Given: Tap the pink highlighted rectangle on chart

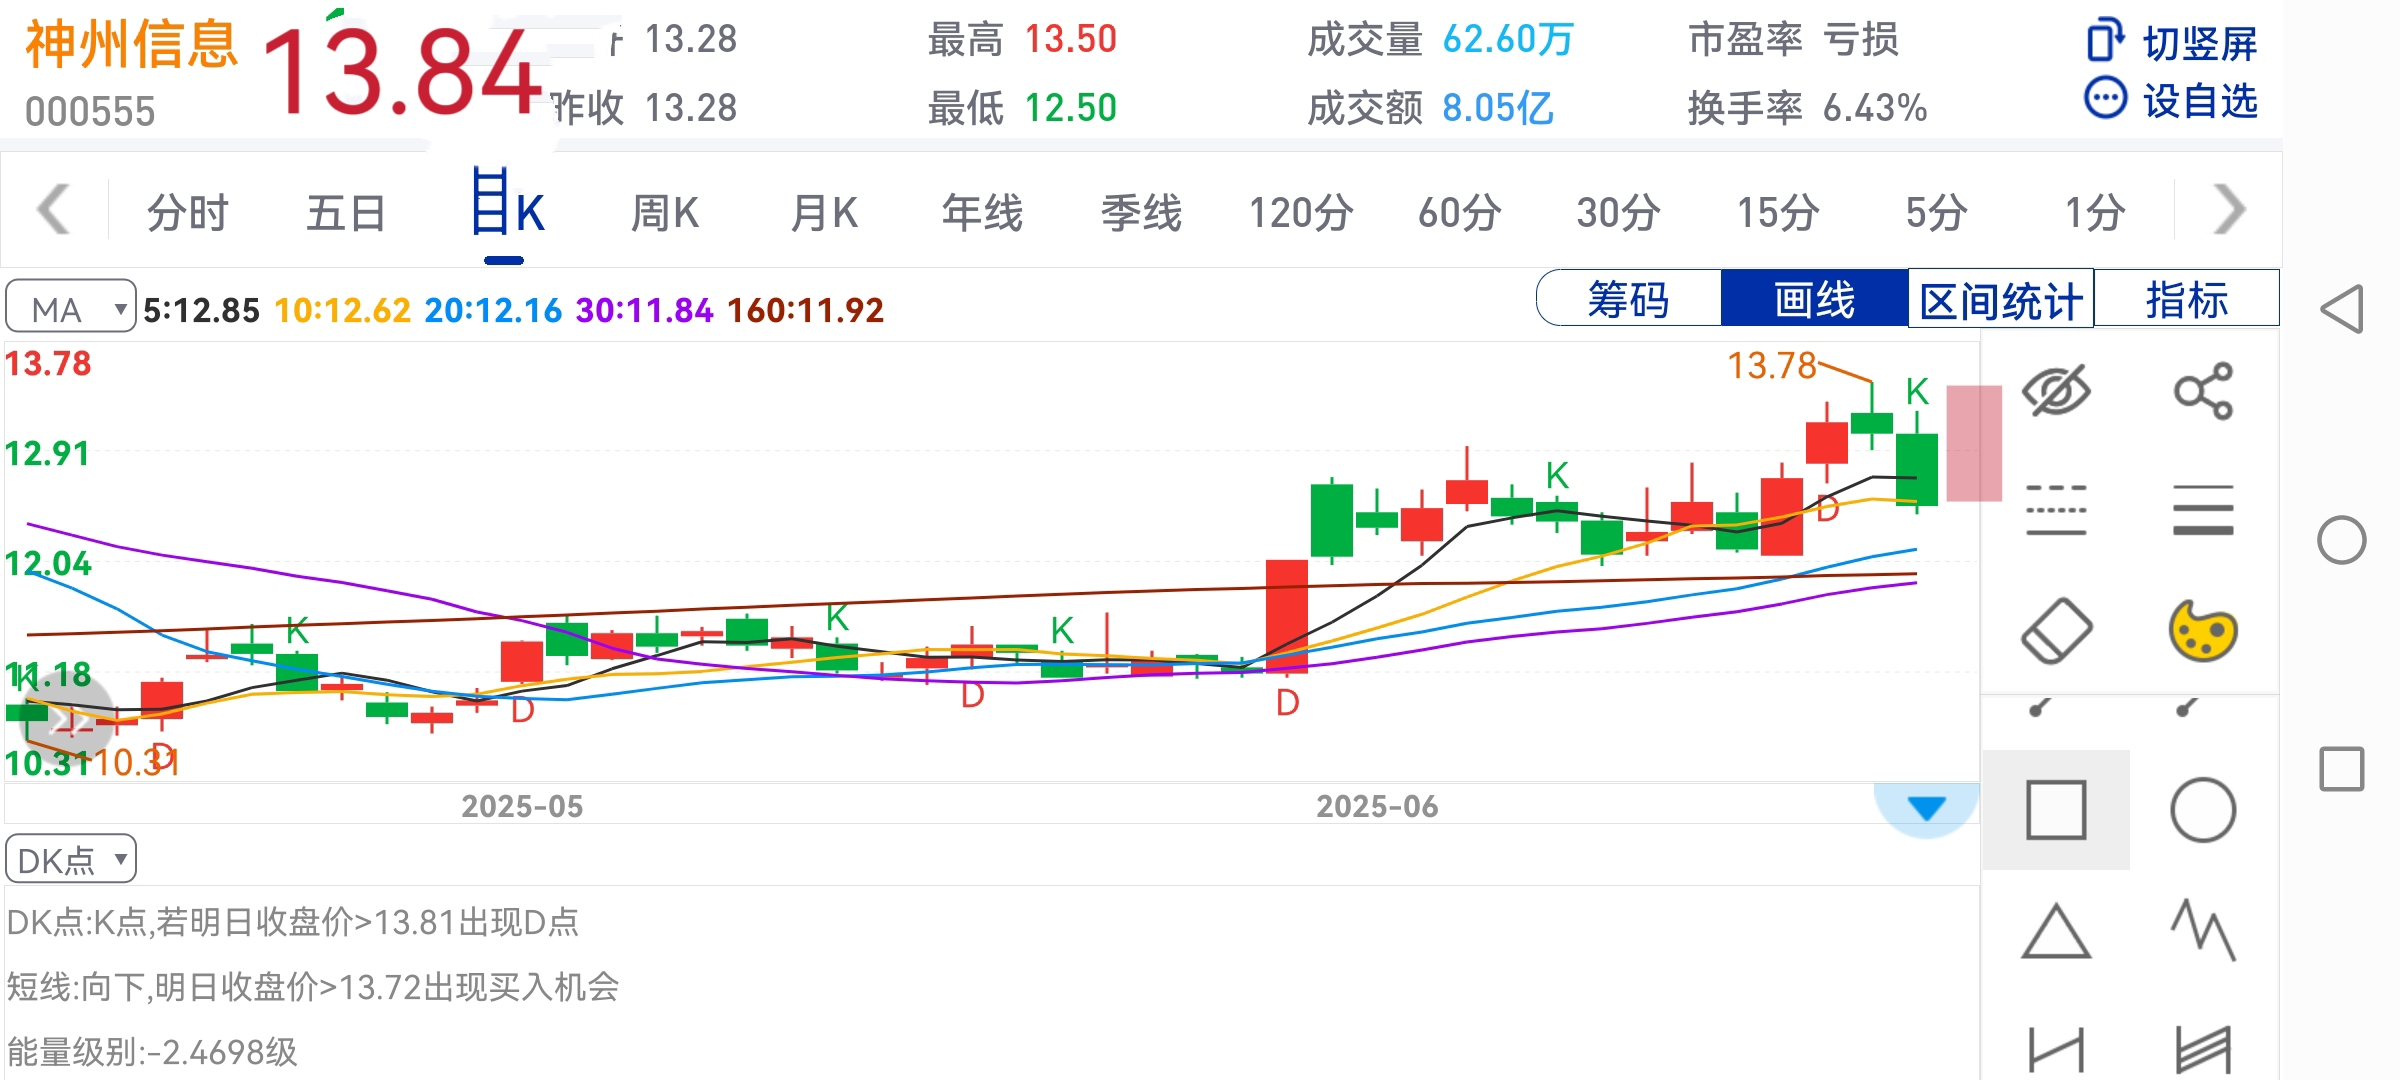Looking at the screenshot, I should pos(1974,443).
